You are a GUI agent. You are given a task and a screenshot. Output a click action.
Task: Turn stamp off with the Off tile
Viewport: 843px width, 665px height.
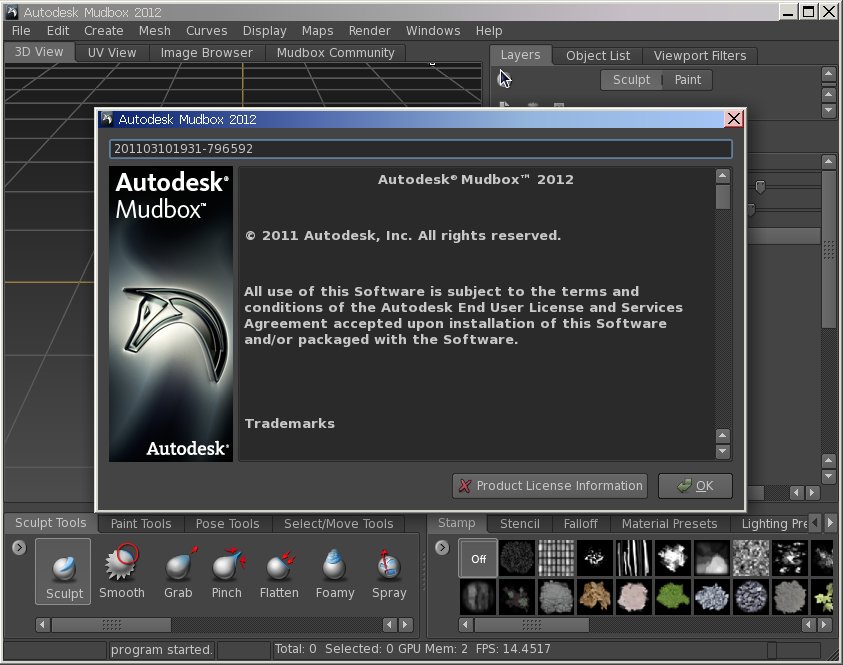(478, 559)
